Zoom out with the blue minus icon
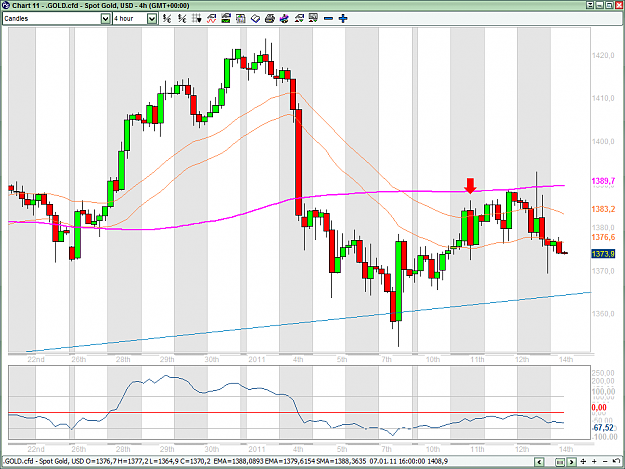This screenshot has height=469, width=625. click(x=328, y=18)
